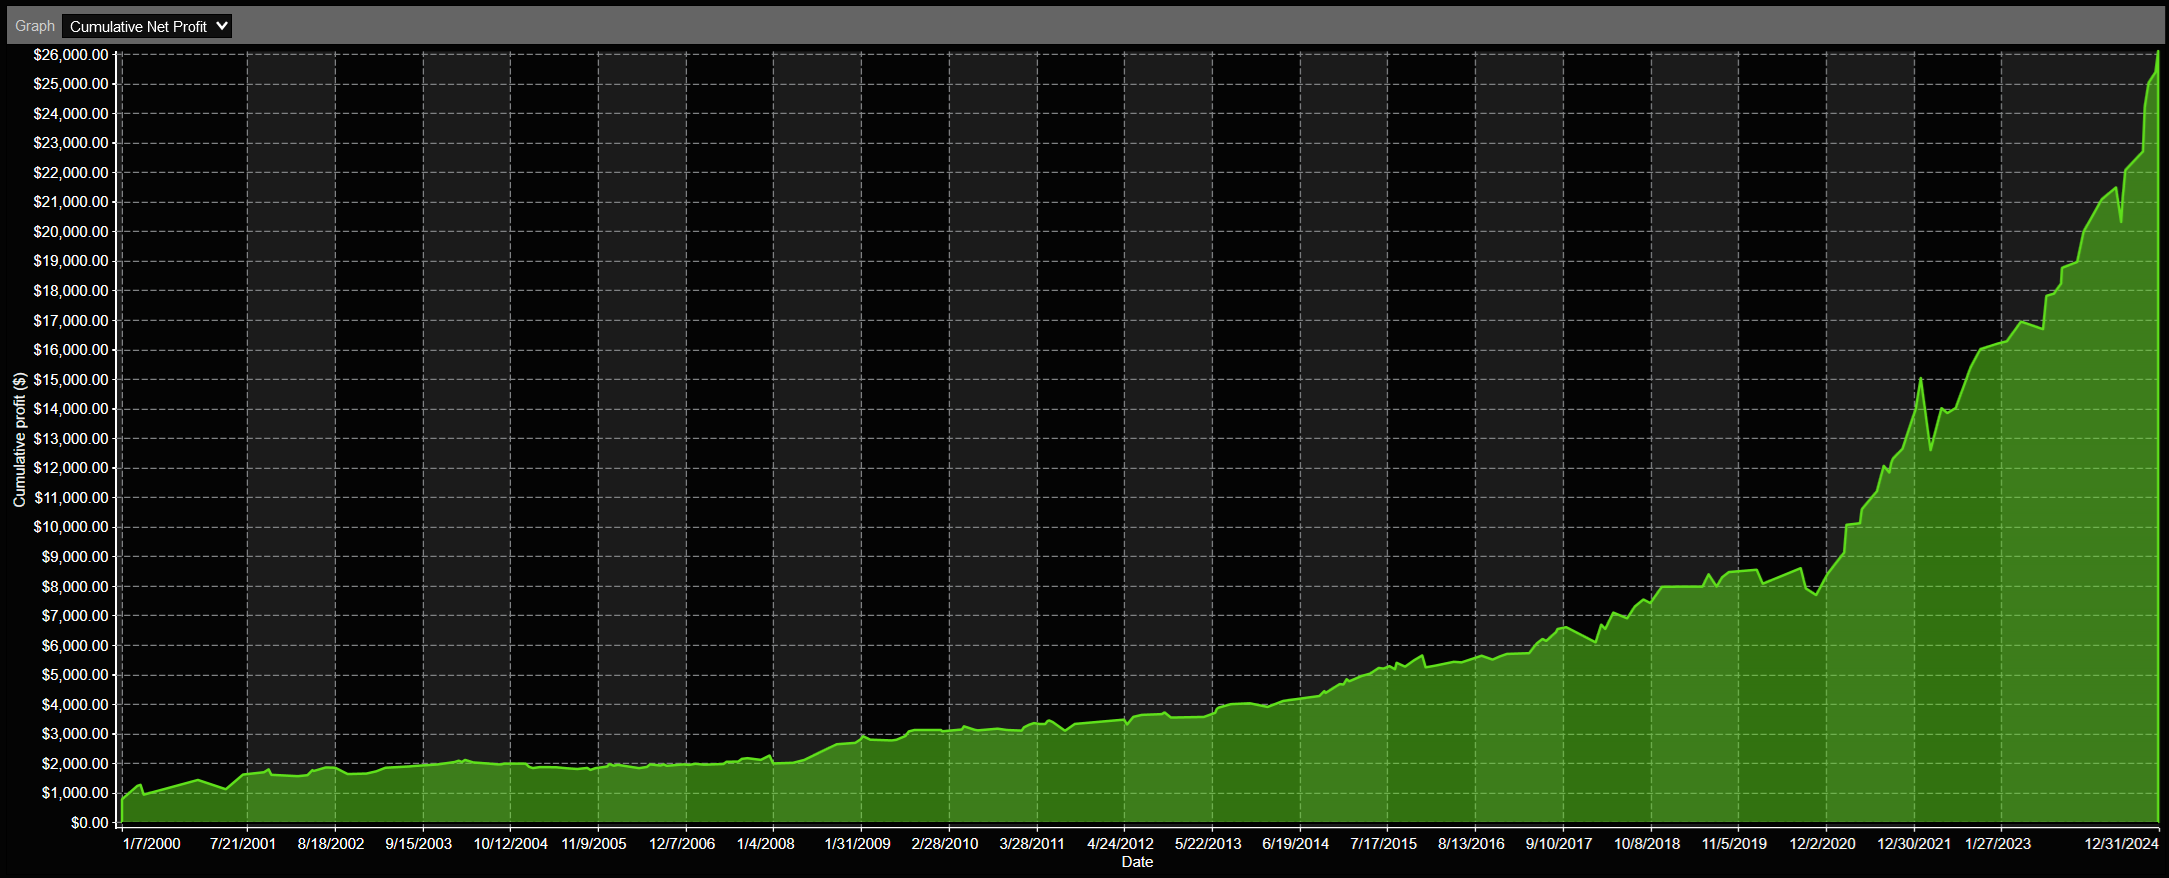This screenshot has height=878, width=2169.
Task: Click the 8/18/2002 date label
Action: pyautogui.click(x=331, y=844)
